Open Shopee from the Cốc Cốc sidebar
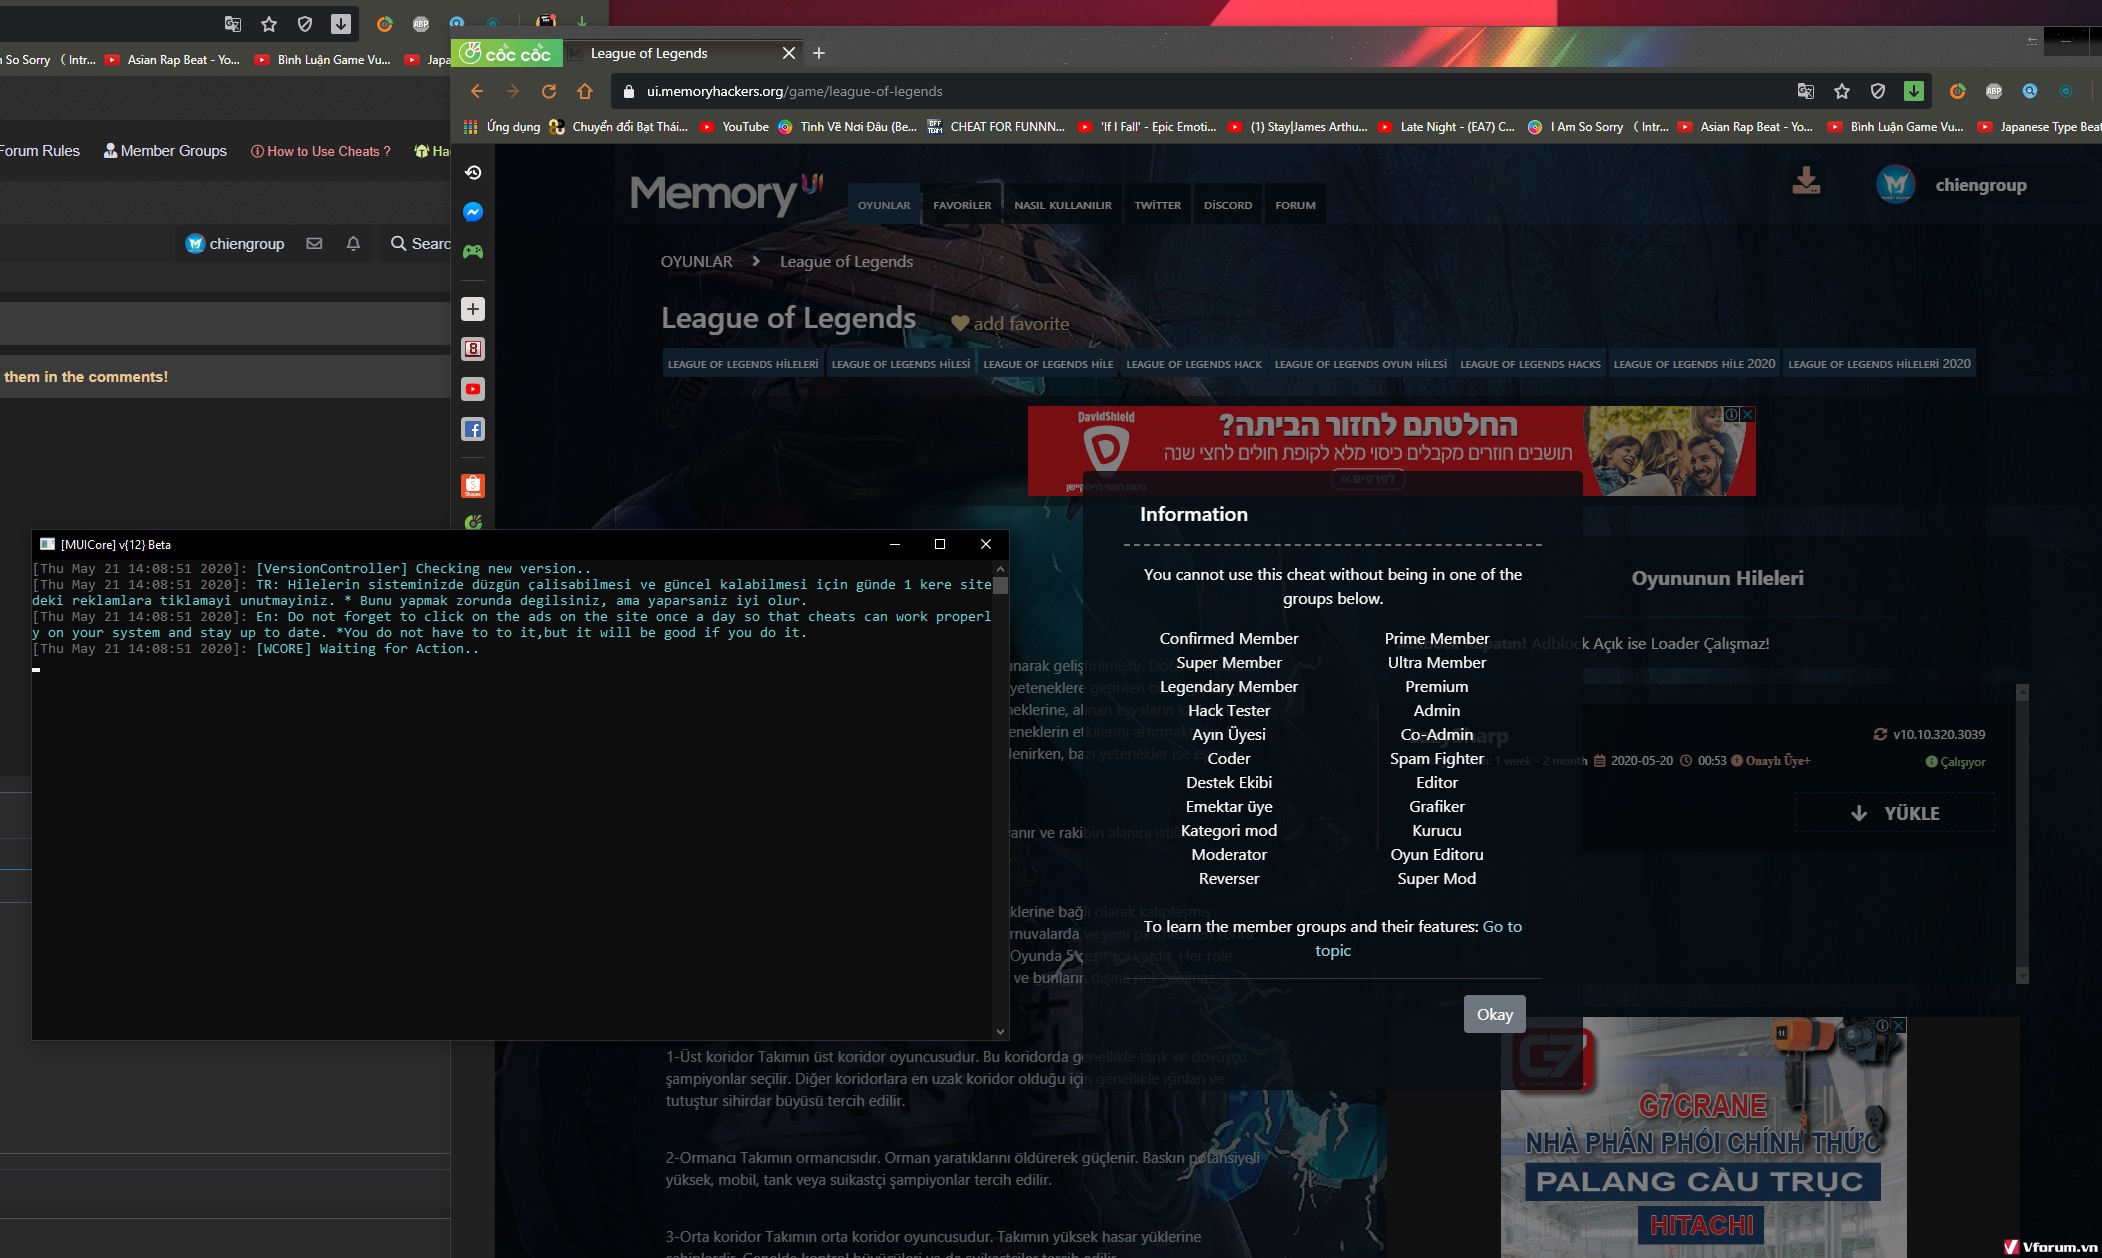The width and height of the screenshot is (2102, 1258). click(473, 485)
